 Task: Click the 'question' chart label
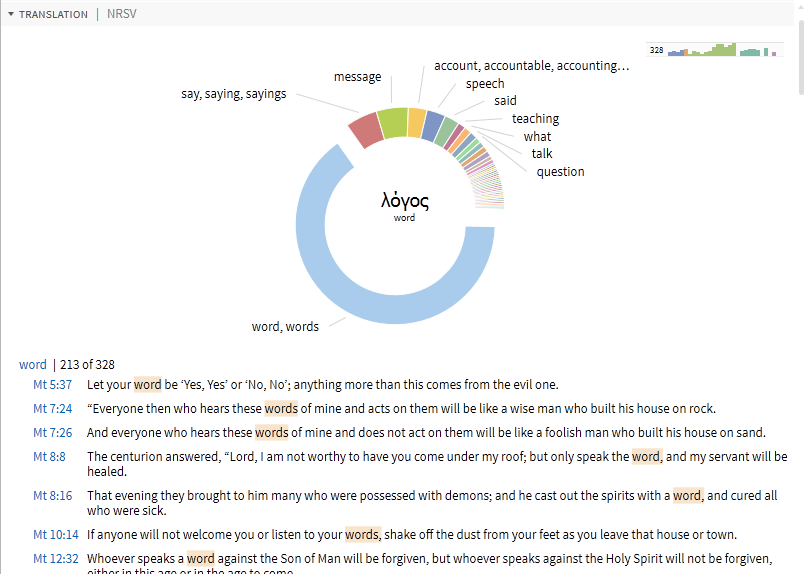560,172
